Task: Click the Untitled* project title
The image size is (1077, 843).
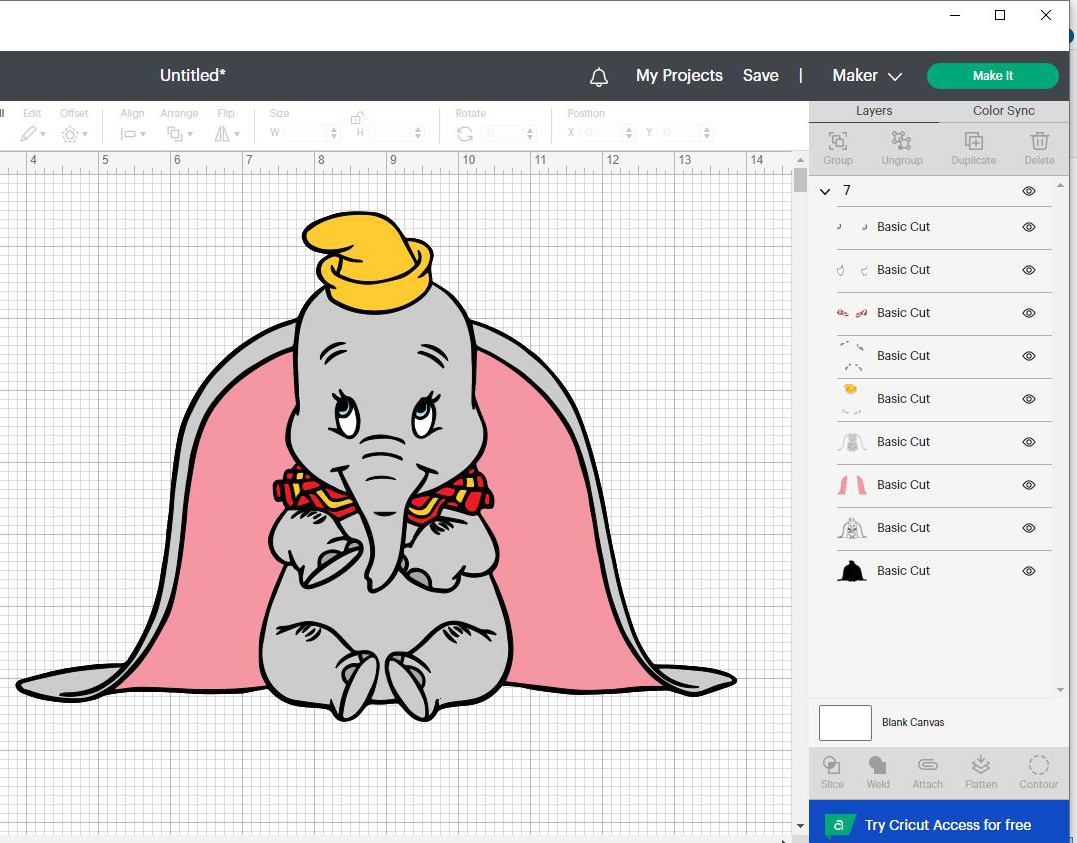Action: [193, 76]
